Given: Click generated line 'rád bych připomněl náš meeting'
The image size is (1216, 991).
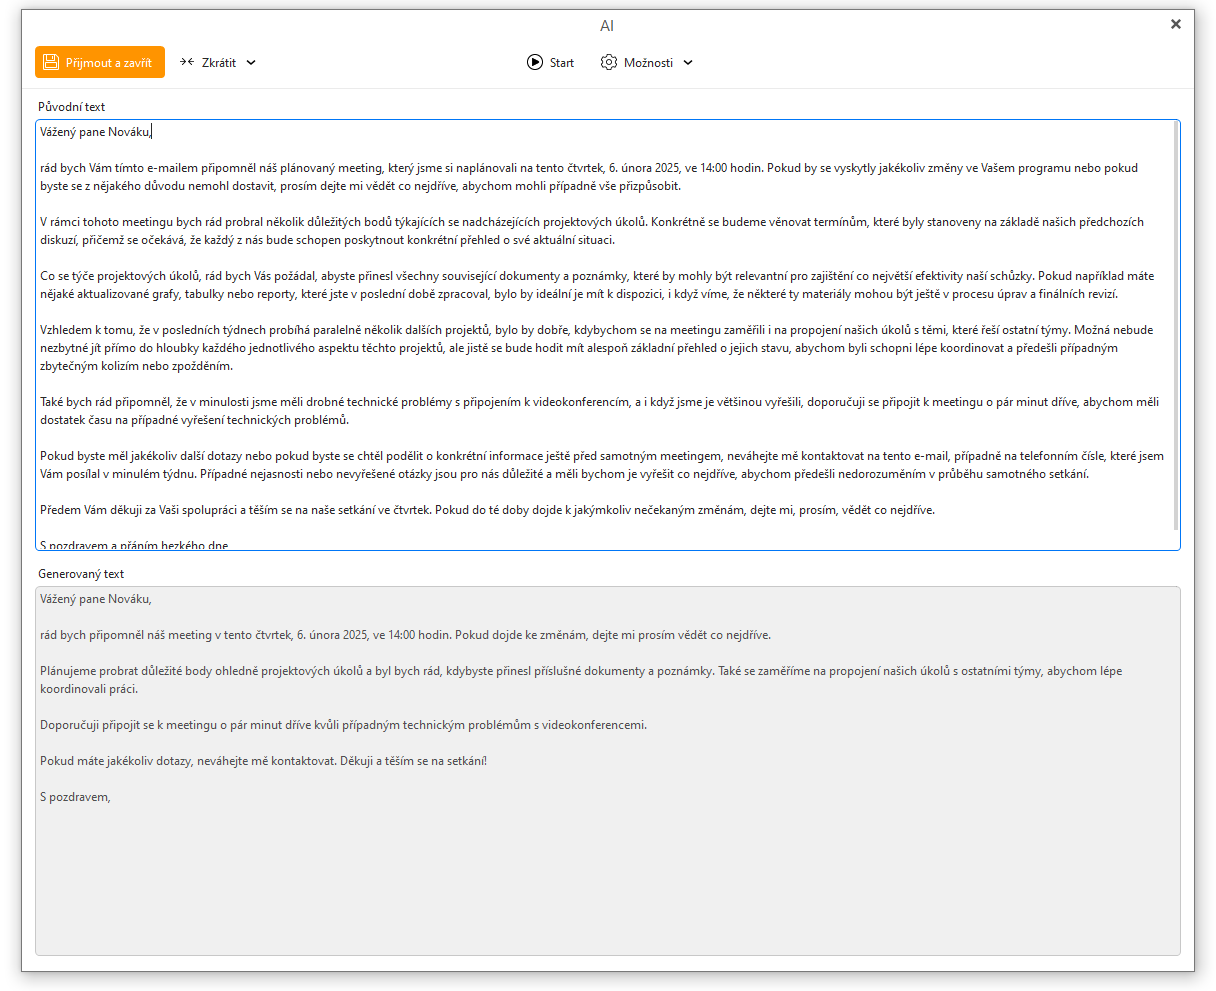Looking at the screenshot, I should 405,635.
